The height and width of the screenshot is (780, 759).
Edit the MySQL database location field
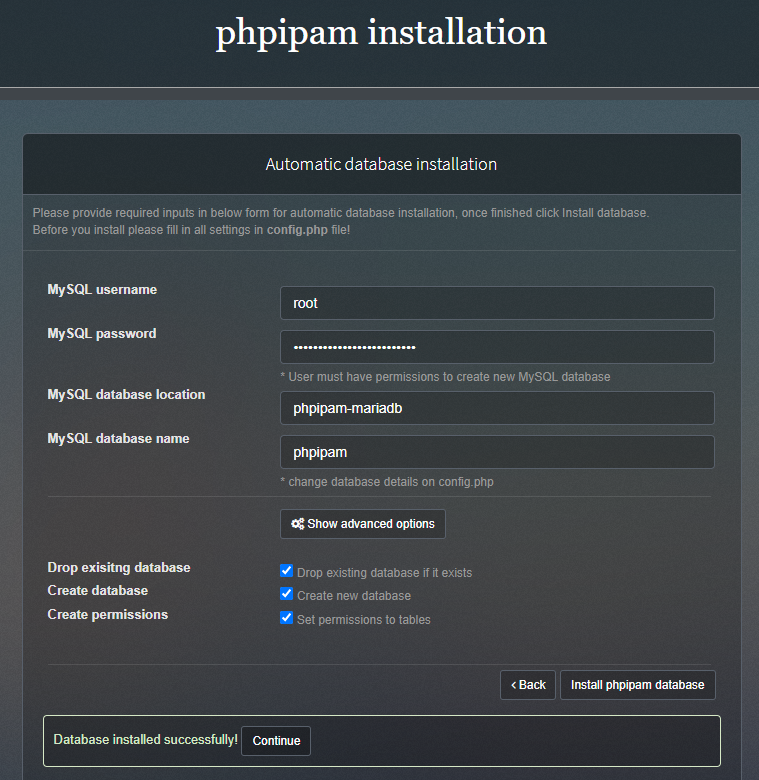click(497, 408)
